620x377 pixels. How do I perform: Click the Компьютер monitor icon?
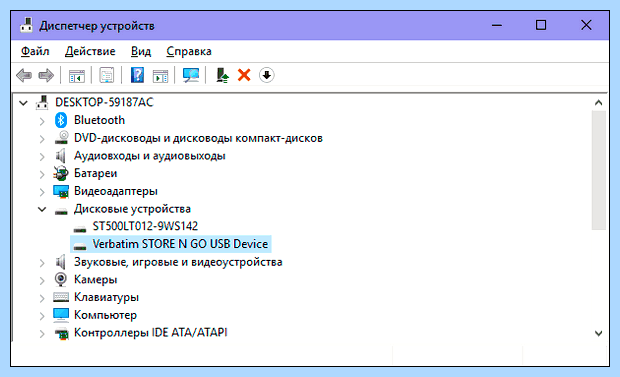tap(61, 315)
